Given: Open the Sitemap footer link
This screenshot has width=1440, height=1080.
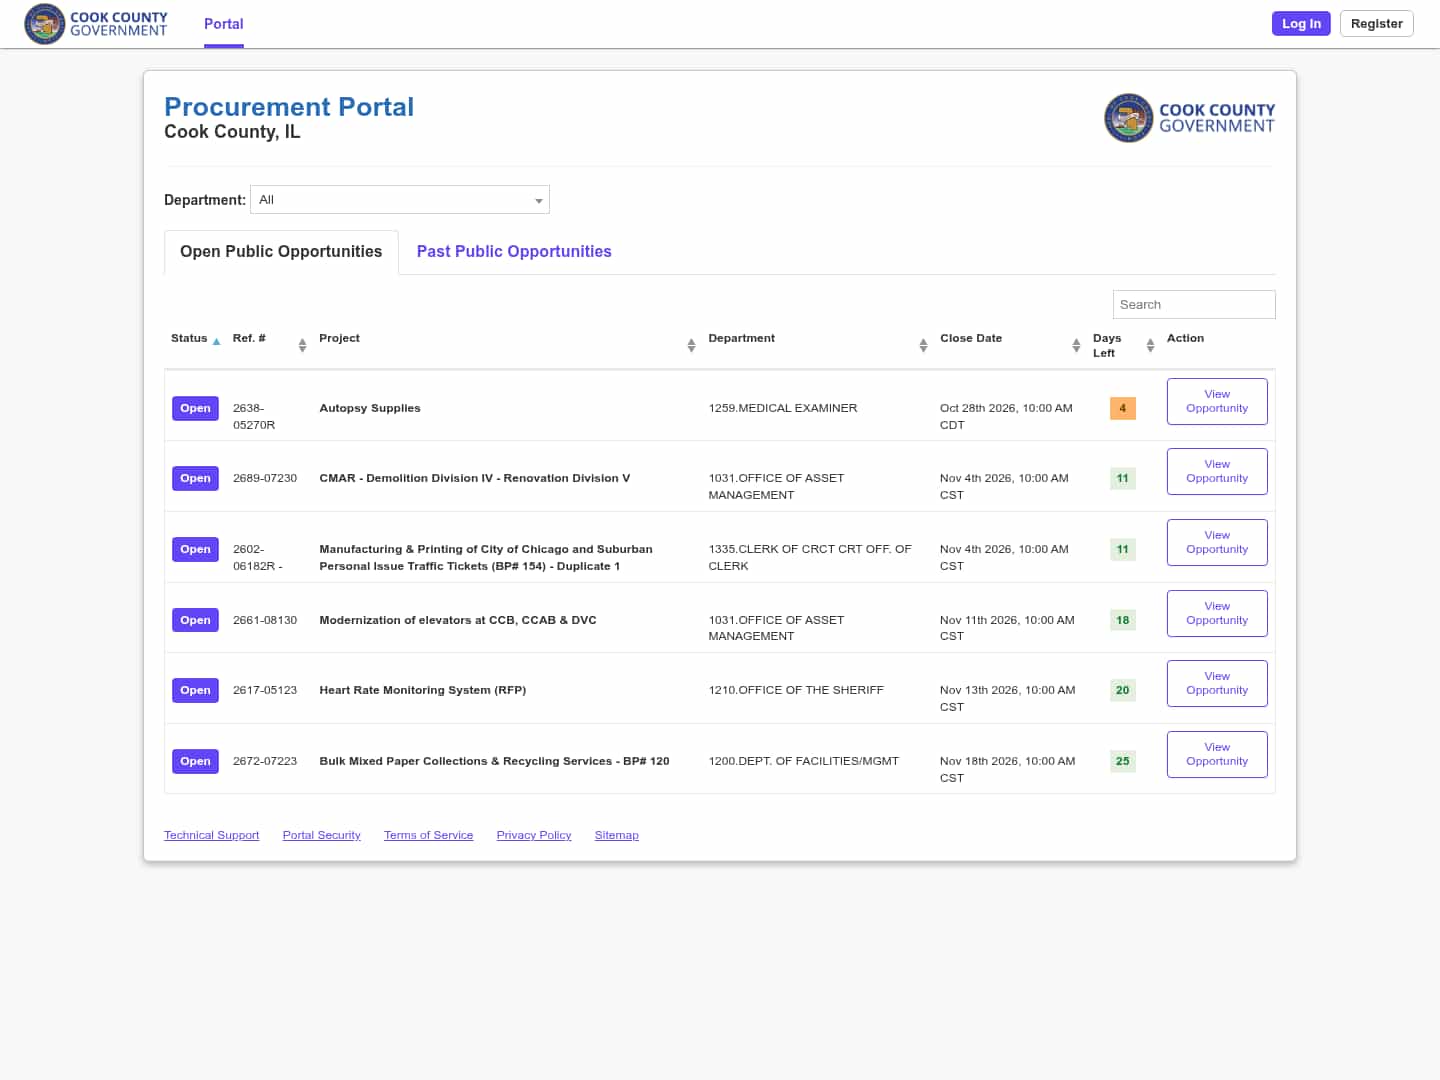Looking at the screenshot, I should coord(617,835).
